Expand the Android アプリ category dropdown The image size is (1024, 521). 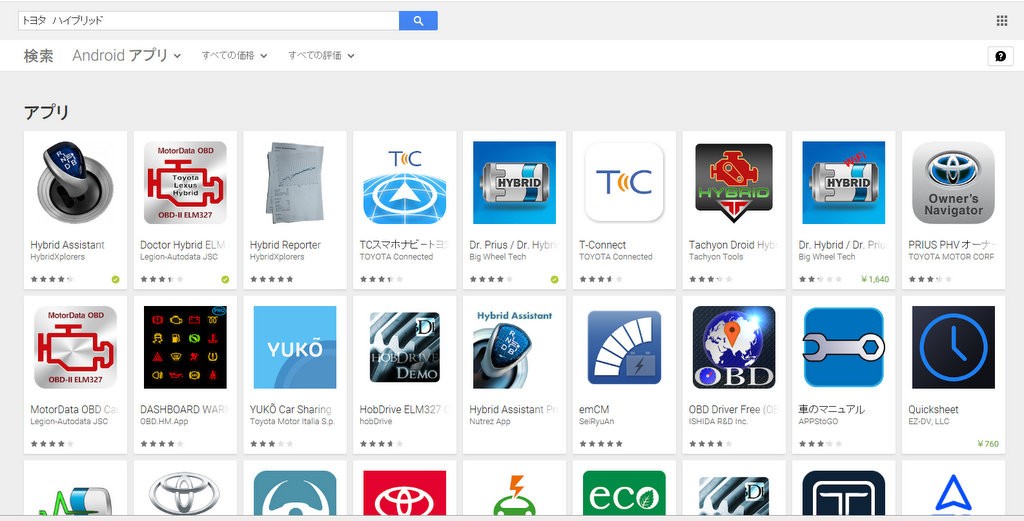tap(127, 55)
